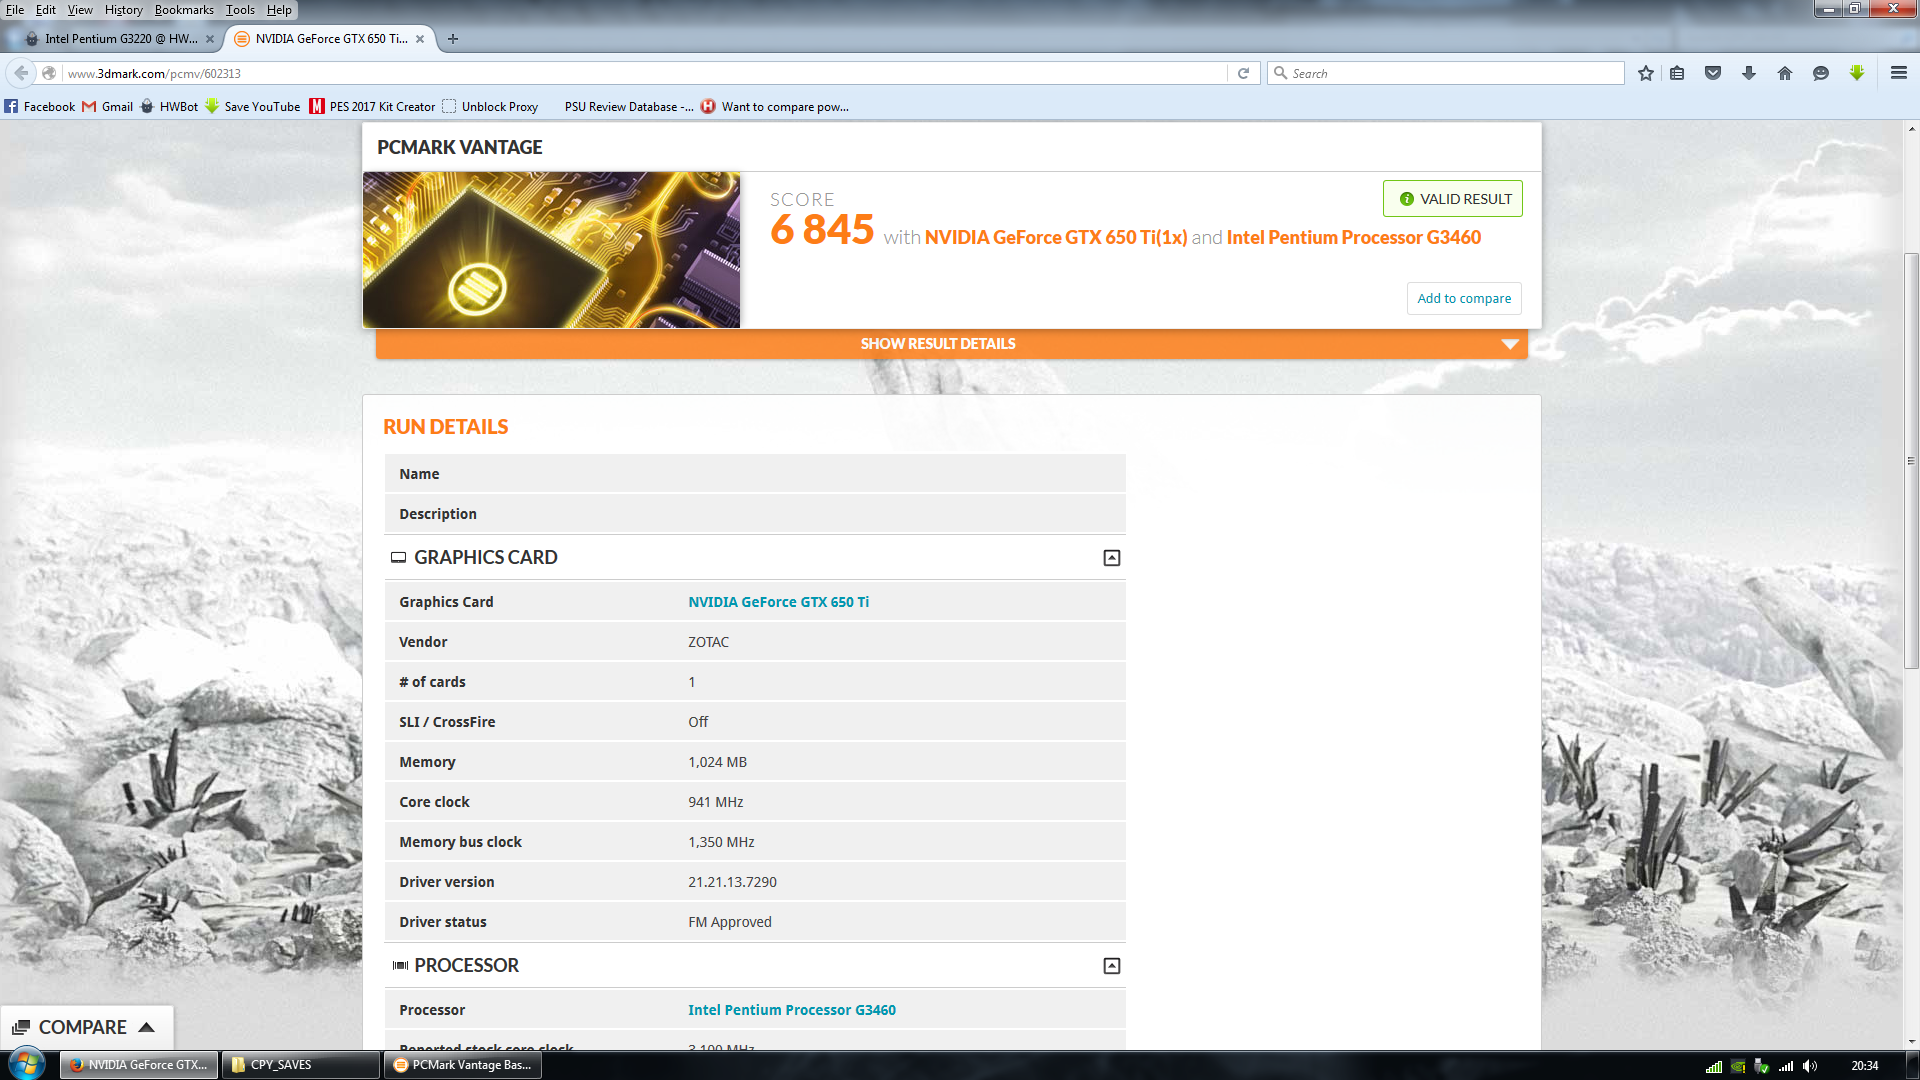This screenshot has width=1920, height=1080.
Task: Open the Gmail bookmark
Action: coord(107,107)
